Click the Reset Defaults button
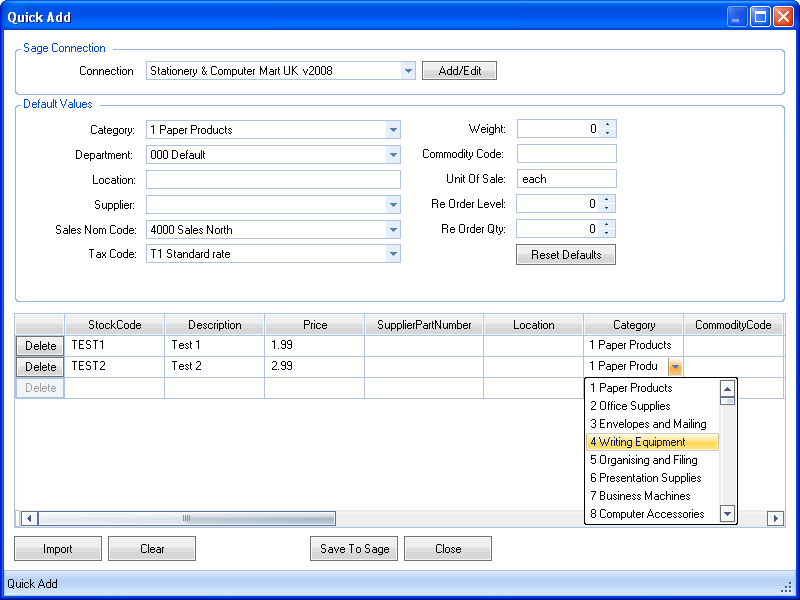This screenshot has height=600, width=800. coord(566,255)
